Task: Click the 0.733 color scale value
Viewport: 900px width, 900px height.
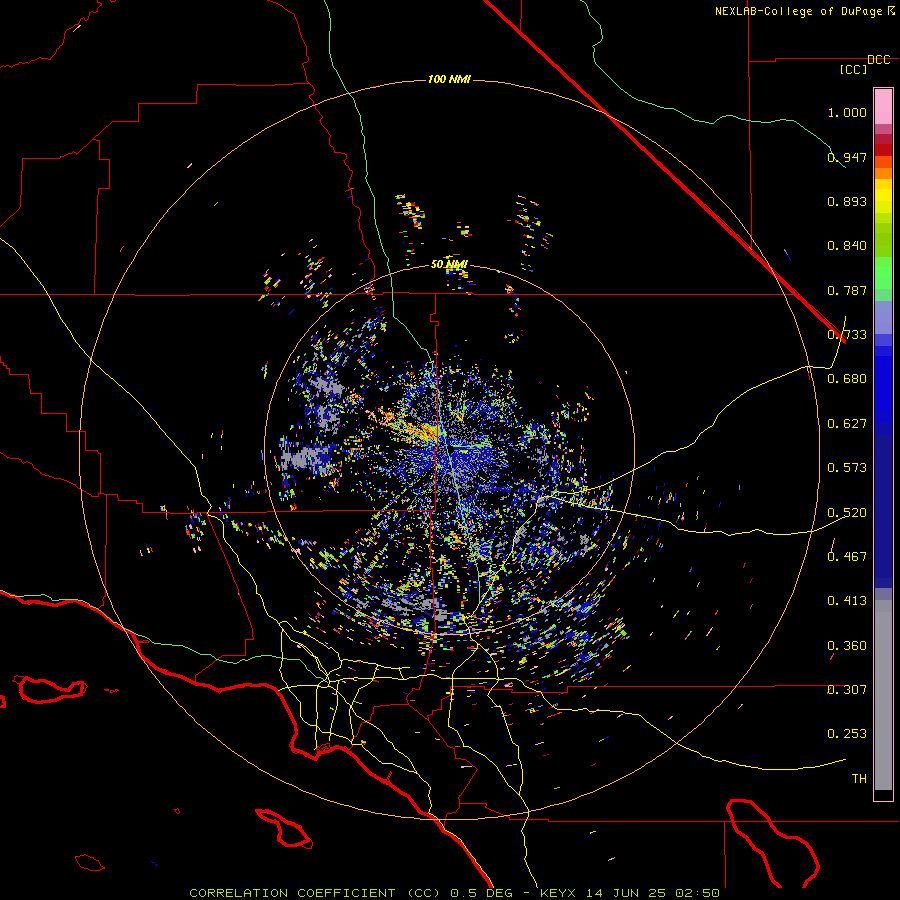Action: [847, 335]
